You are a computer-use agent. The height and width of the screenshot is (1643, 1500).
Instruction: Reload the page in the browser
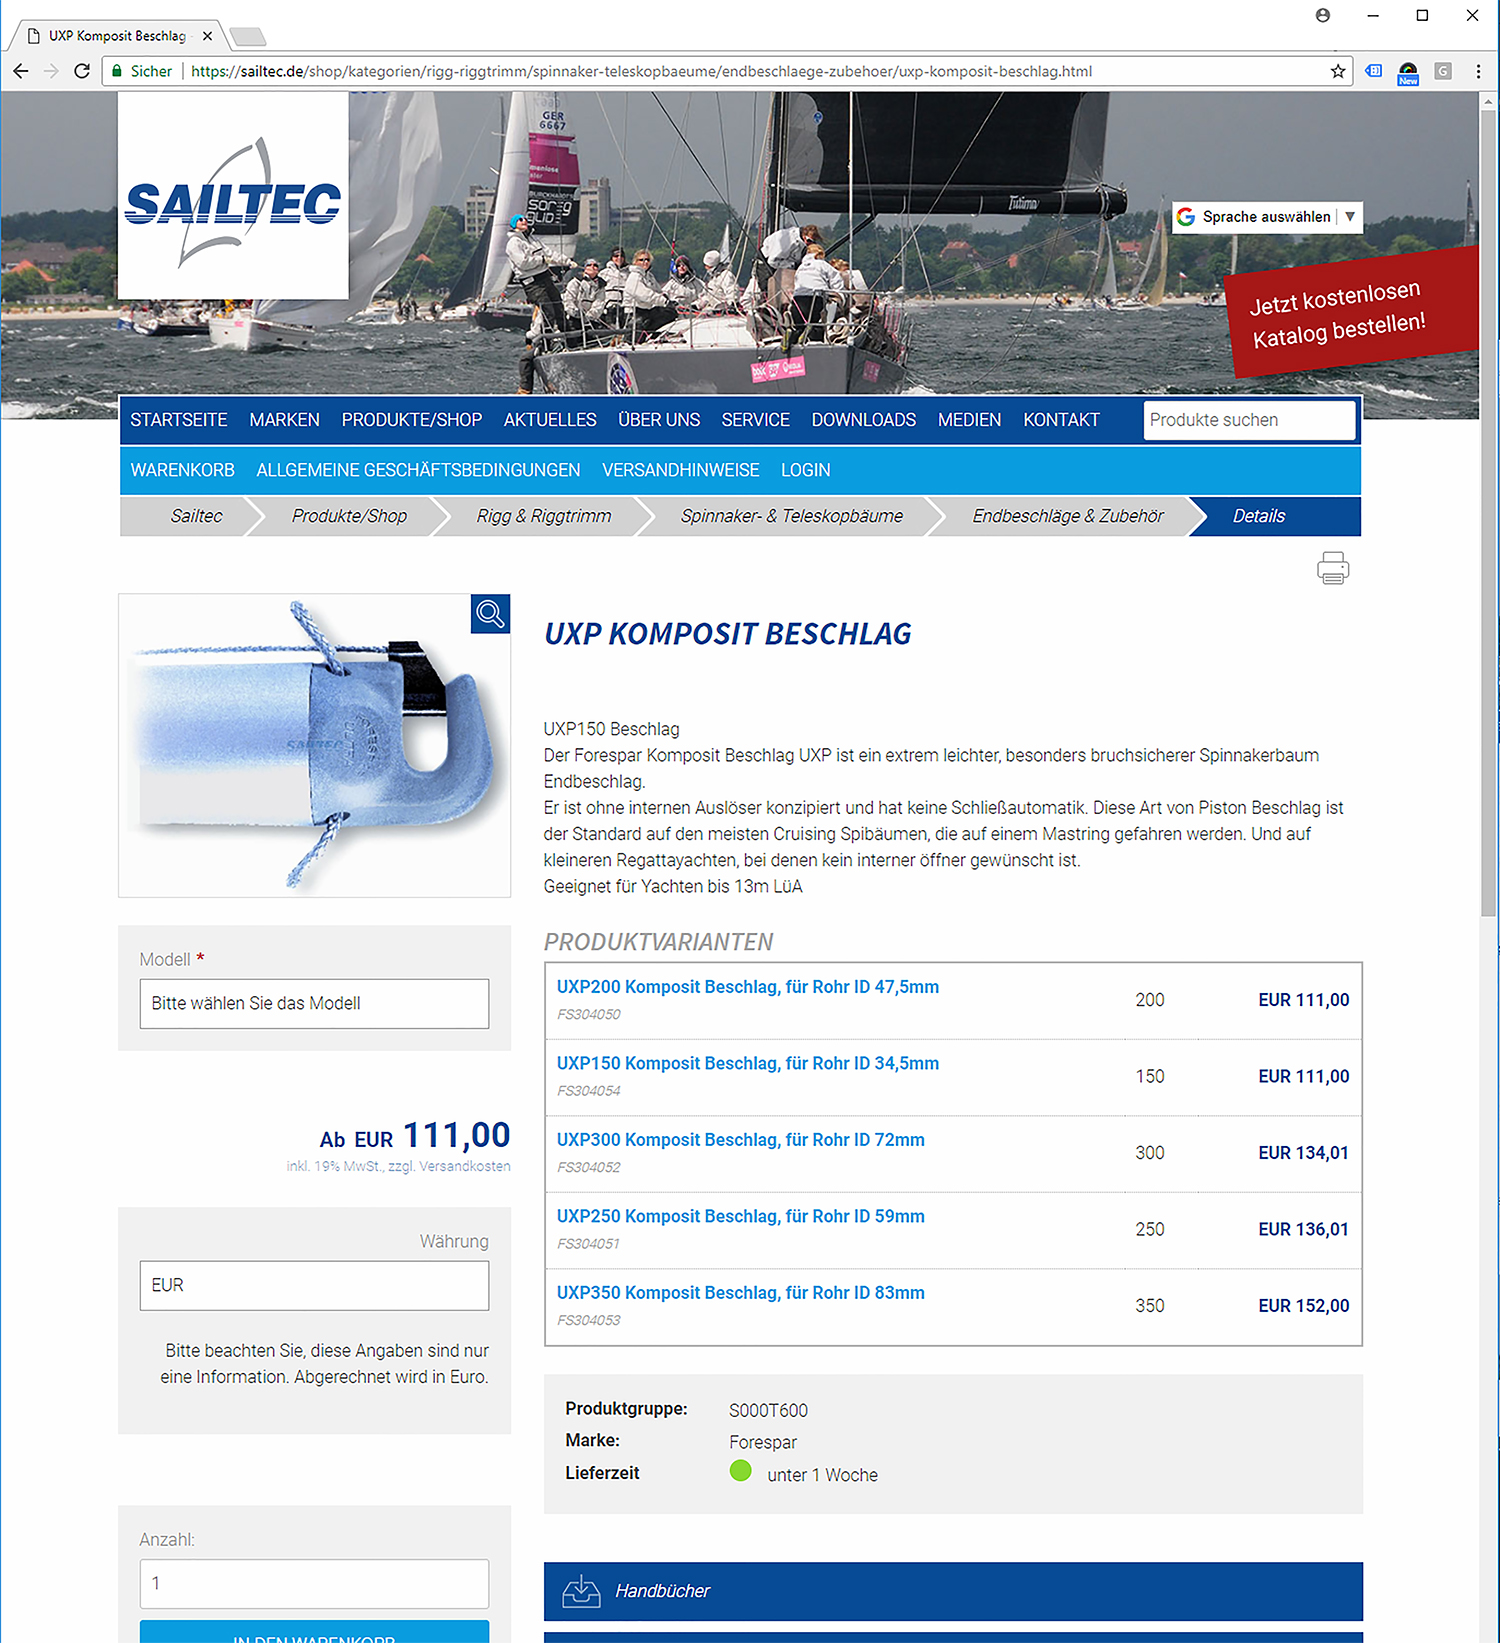(x=82, y=71)
